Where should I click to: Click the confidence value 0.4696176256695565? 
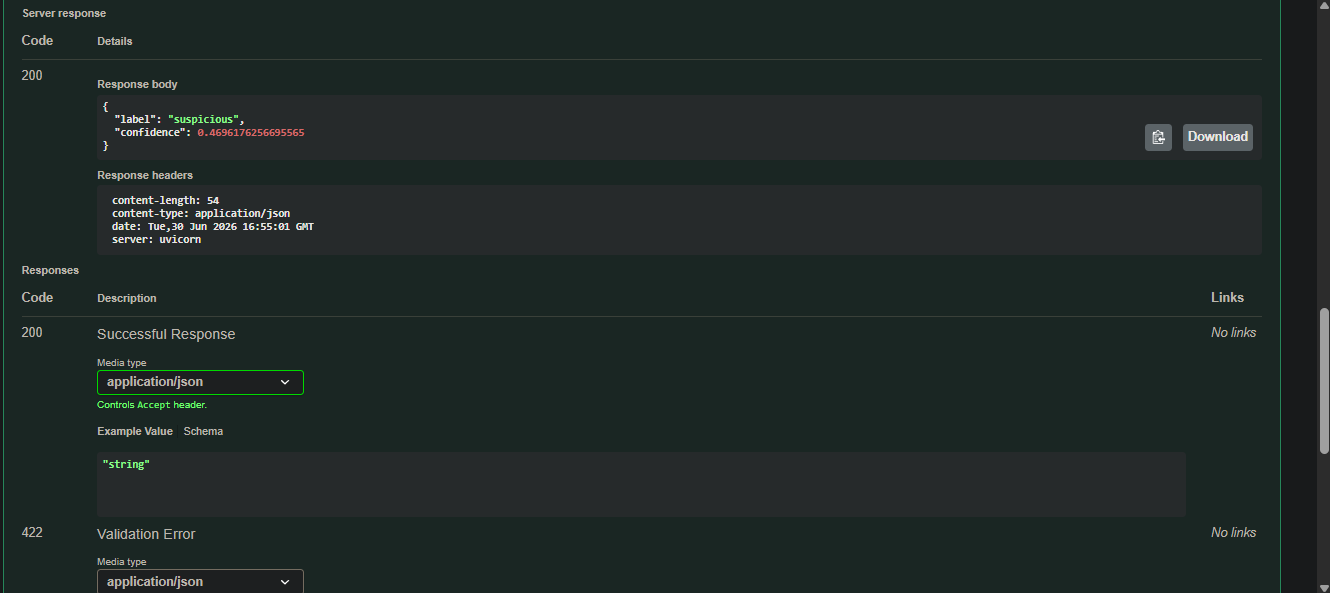pyautogui.click(x=251, y=132)
